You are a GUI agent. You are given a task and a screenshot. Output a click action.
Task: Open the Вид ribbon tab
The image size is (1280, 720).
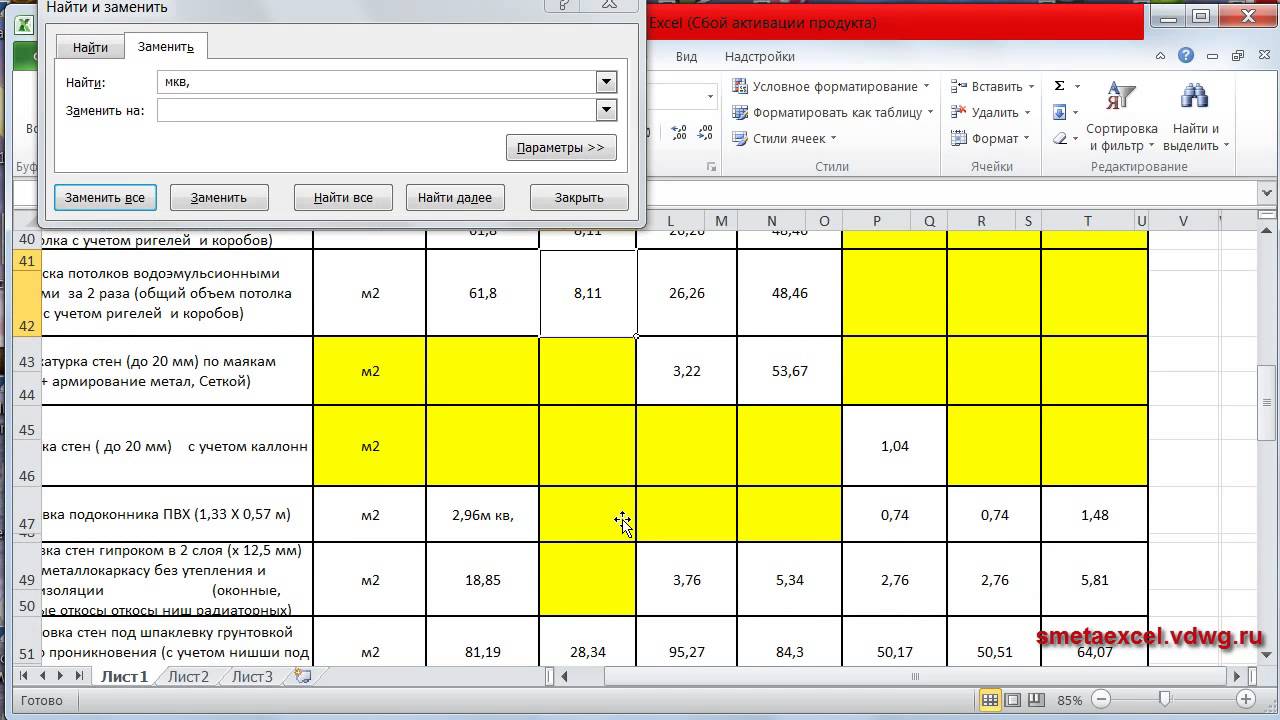coord(686,56)
